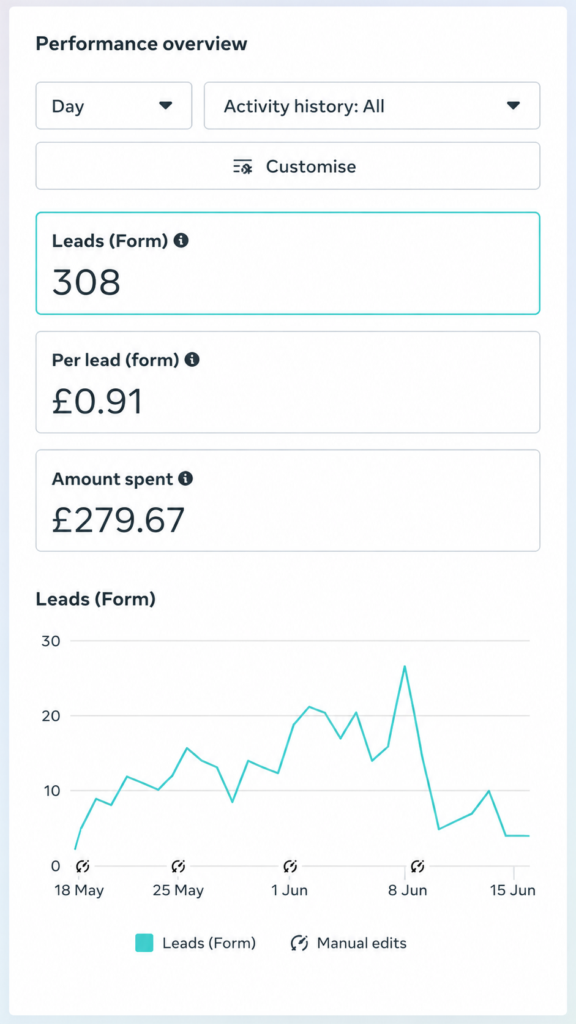Click the manual edit marker at 8 Jun
The image size is (576, 1024).
click(x=417, y=867)
